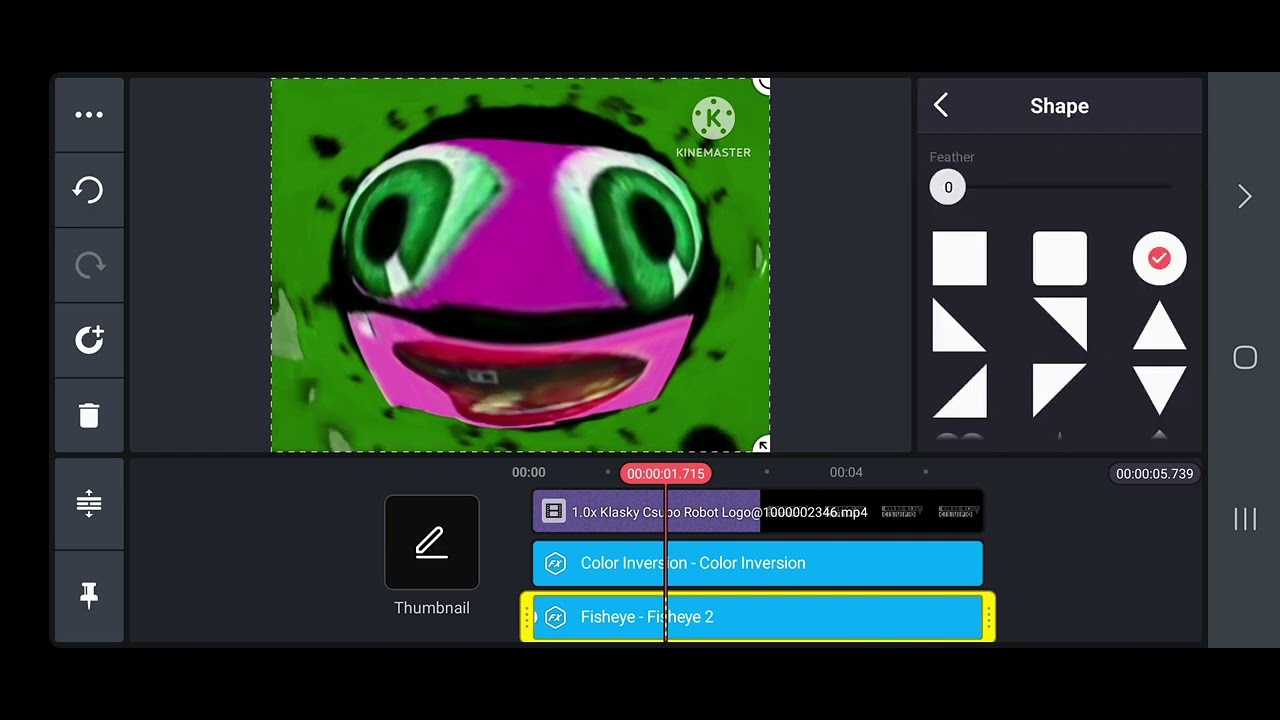Click the Thumbnail label text
The height and width of the screenshot is (720, 1280).
coord(432,608)
